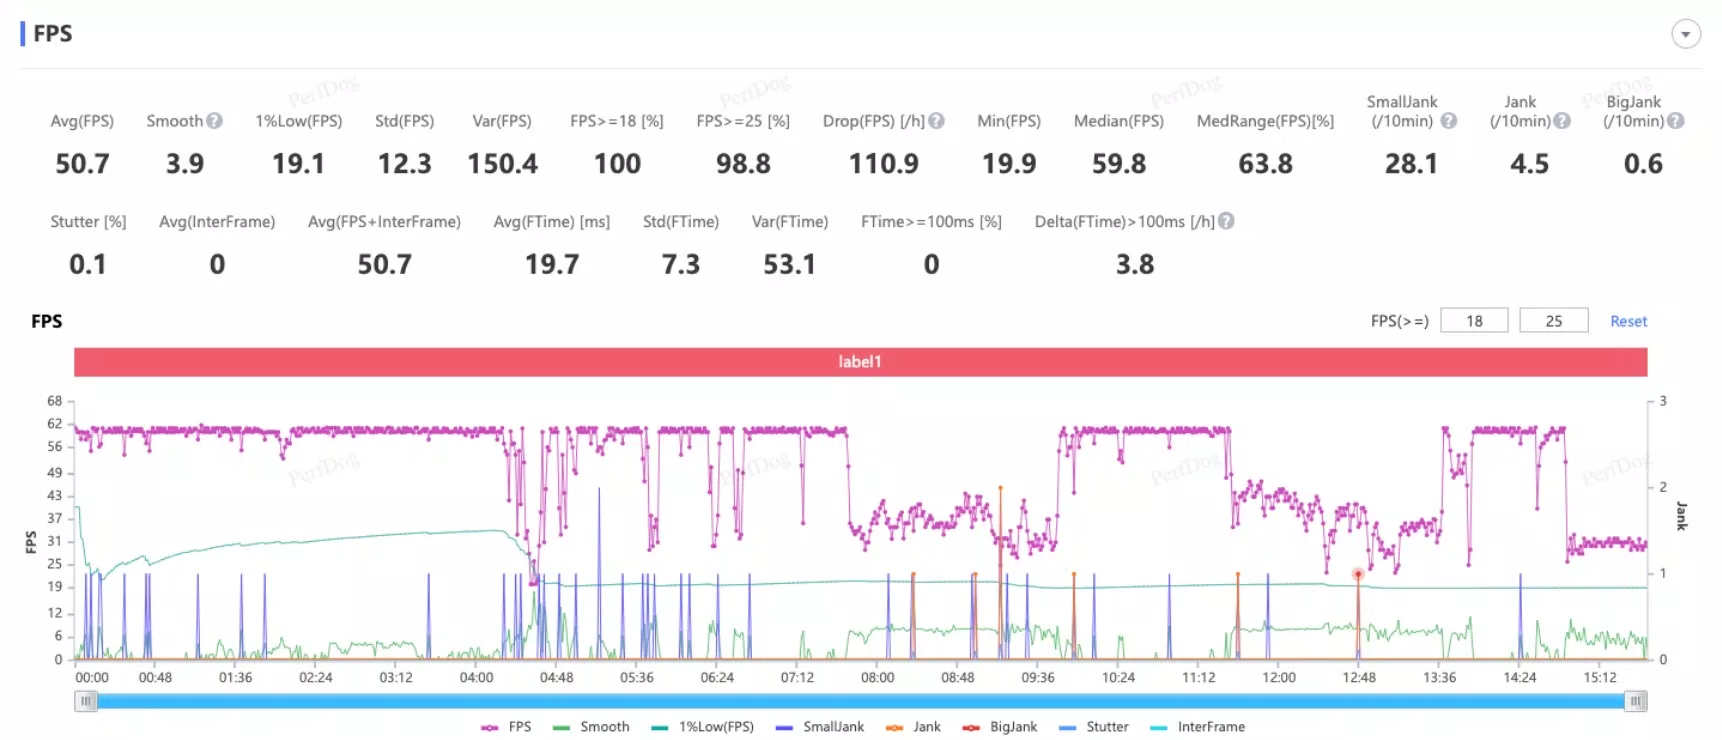Viewport: 1722px width, 740px height.
Task: Open the SmallJank (/10min) help icon
Action: pyautogui.click(x=1448, y=121)
